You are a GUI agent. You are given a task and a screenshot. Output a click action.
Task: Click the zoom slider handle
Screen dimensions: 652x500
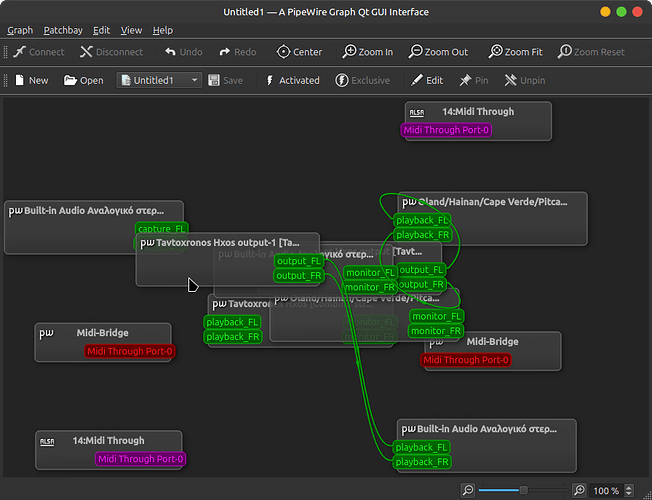tap(524, 490)
